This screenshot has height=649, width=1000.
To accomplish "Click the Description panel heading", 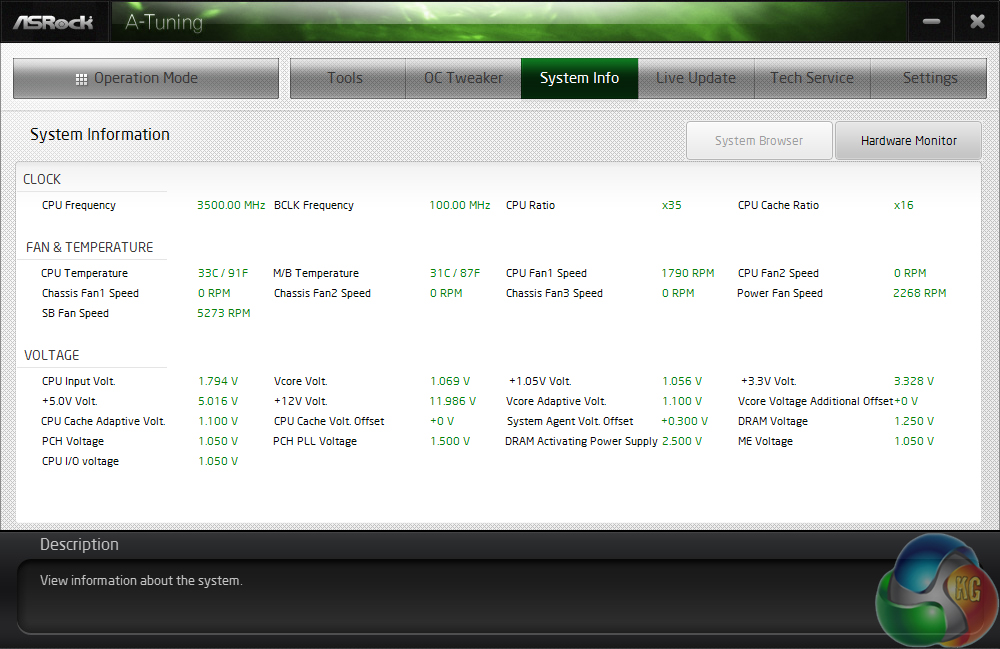I will (x=79, y=544).
